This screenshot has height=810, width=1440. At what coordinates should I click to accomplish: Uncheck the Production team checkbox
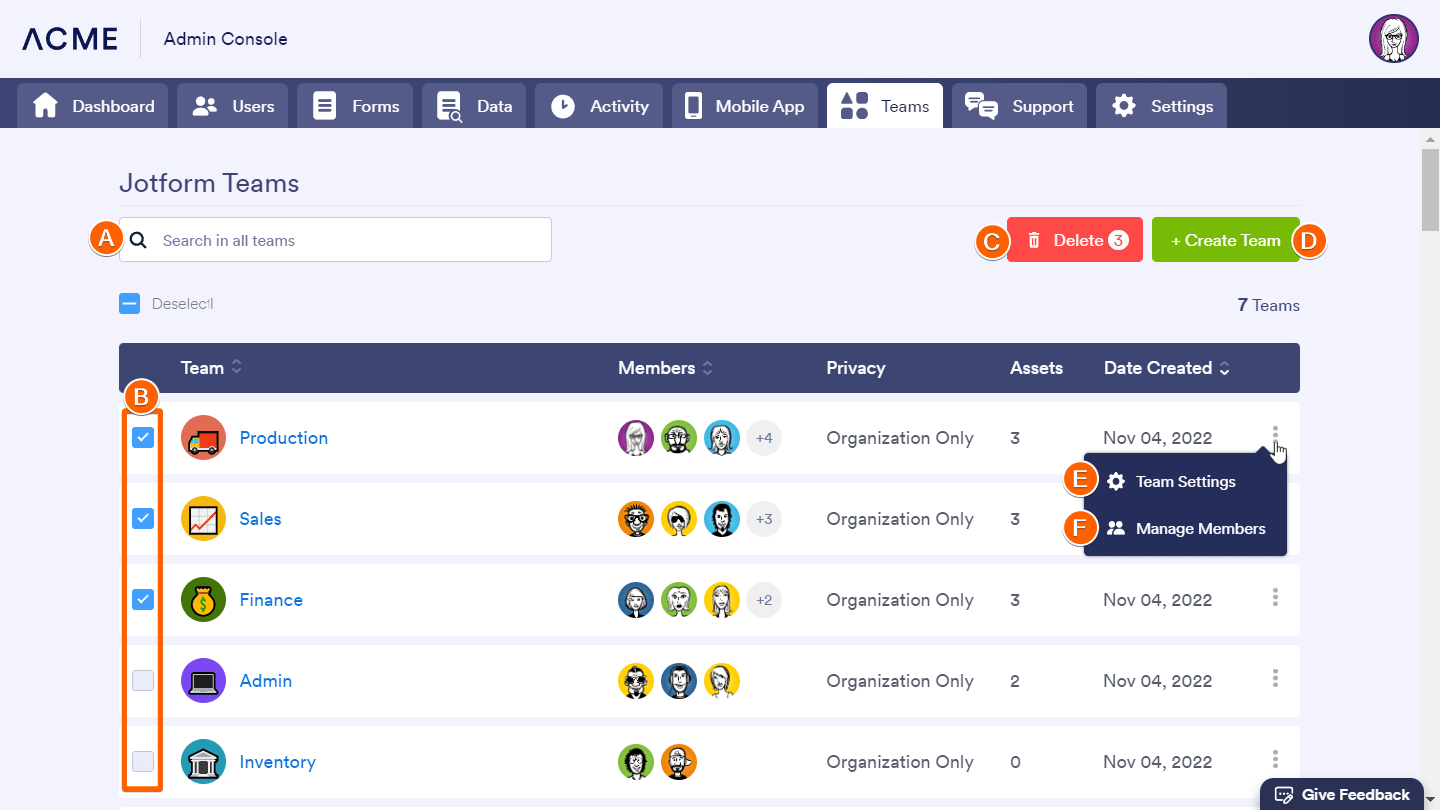point(143,437)
